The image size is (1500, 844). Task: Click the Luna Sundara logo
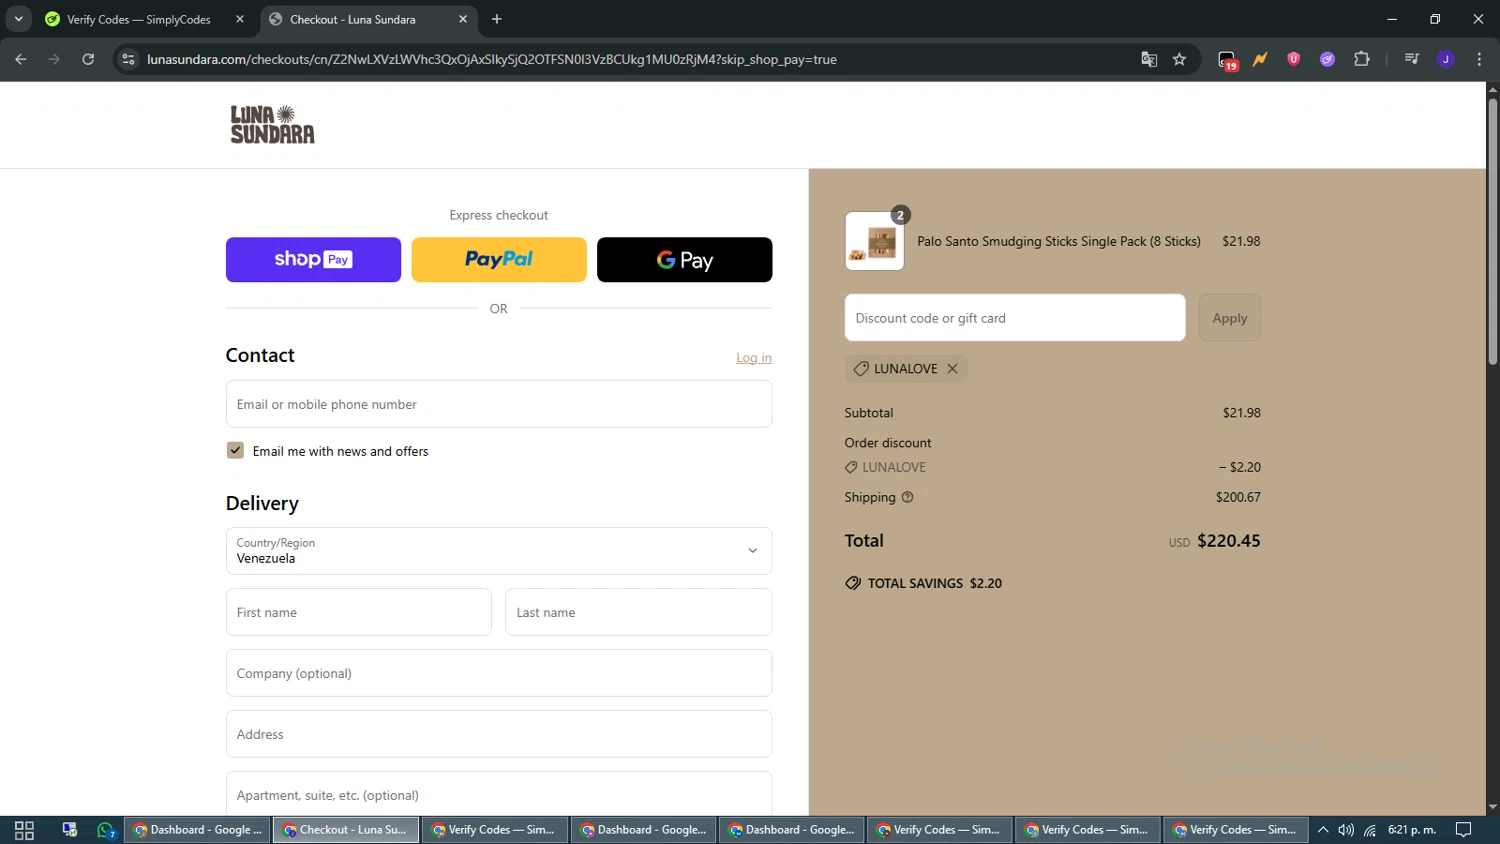tap(272, 125)
